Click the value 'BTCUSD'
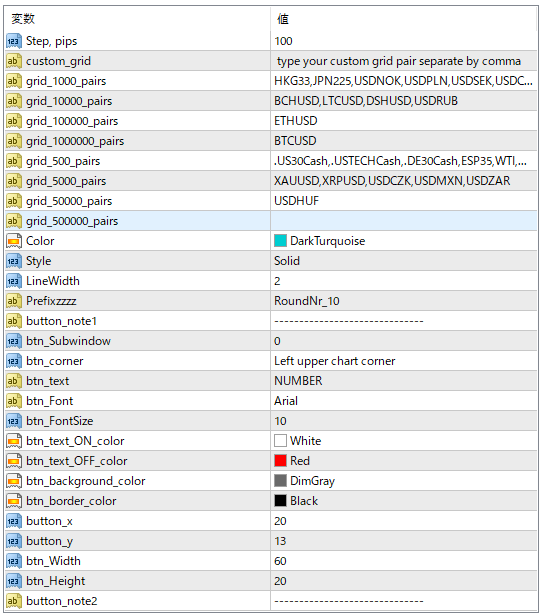 click(295, 141)
